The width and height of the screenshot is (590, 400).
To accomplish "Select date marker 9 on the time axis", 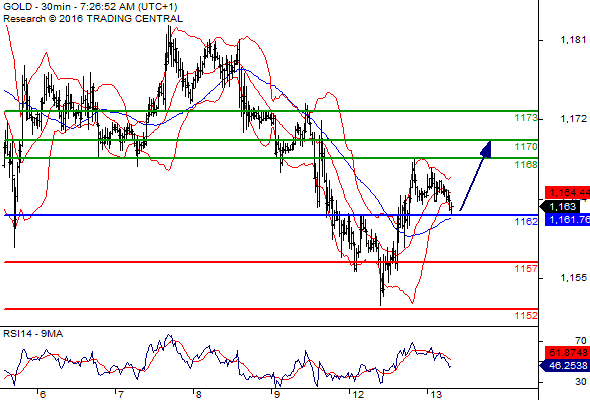I will pyautogui.click(x=277, y=394).
